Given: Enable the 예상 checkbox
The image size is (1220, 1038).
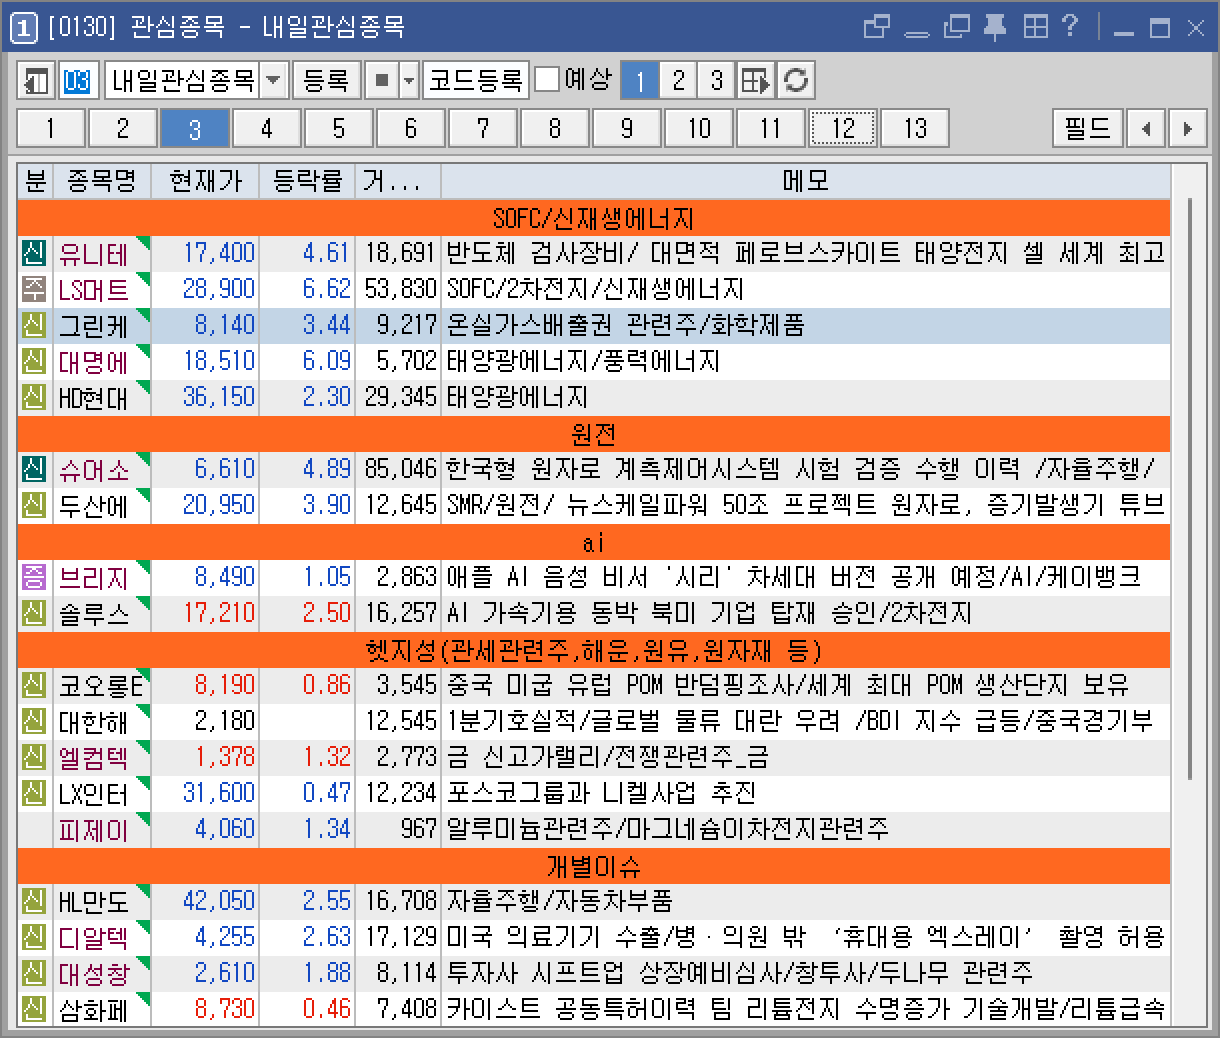Looking at the screenshot, I should pos(547,79).
